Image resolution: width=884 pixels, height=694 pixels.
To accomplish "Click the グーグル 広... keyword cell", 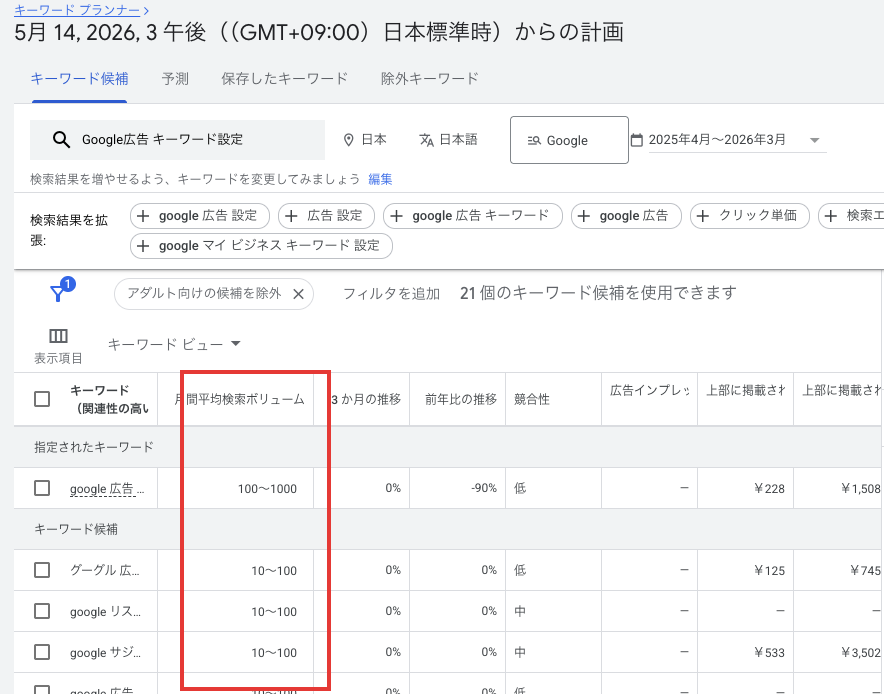I will pos(105,570).
